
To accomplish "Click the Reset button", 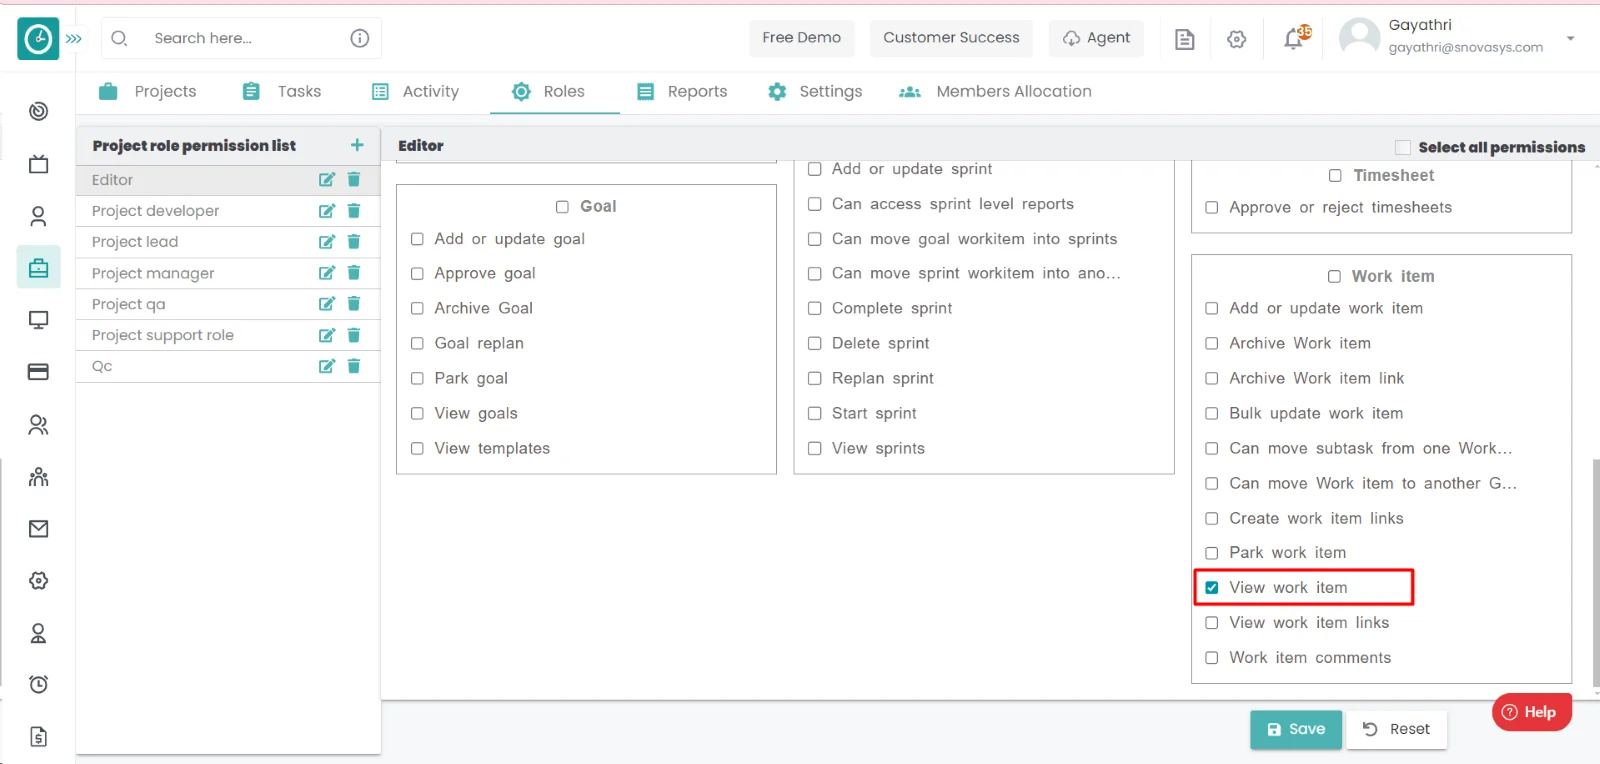I will [x=1396, y=729].
